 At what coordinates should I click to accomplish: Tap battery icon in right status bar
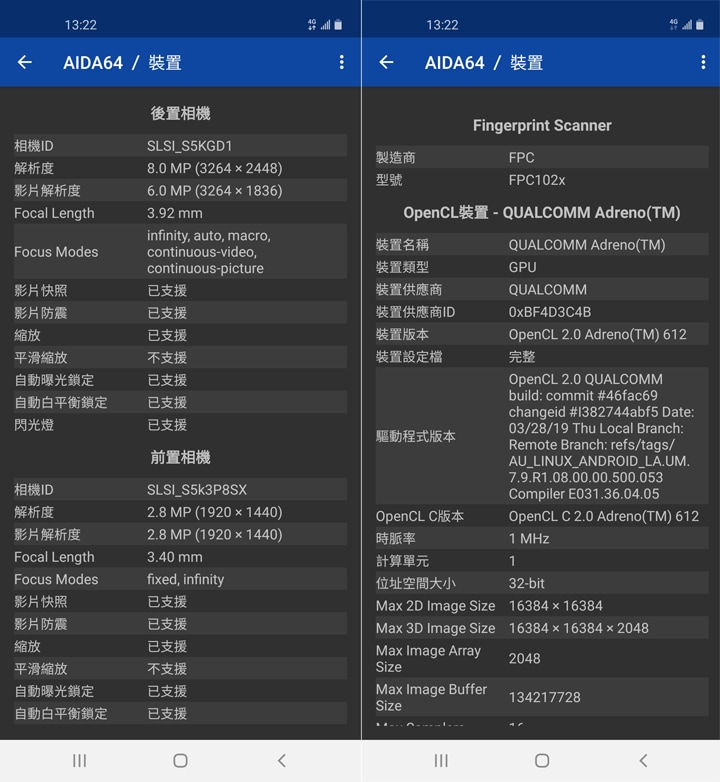click(x=700, y=24)
